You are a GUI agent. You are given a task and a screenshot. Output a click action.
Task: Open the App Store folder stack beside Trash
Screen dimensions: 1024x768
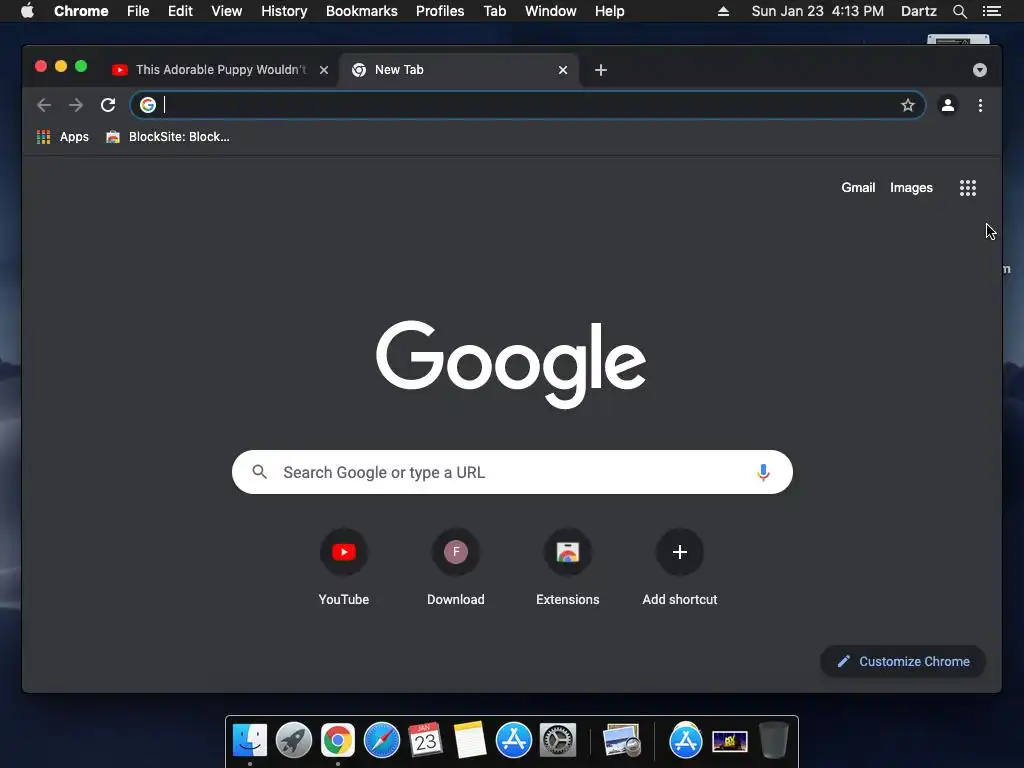pos(685,741)
